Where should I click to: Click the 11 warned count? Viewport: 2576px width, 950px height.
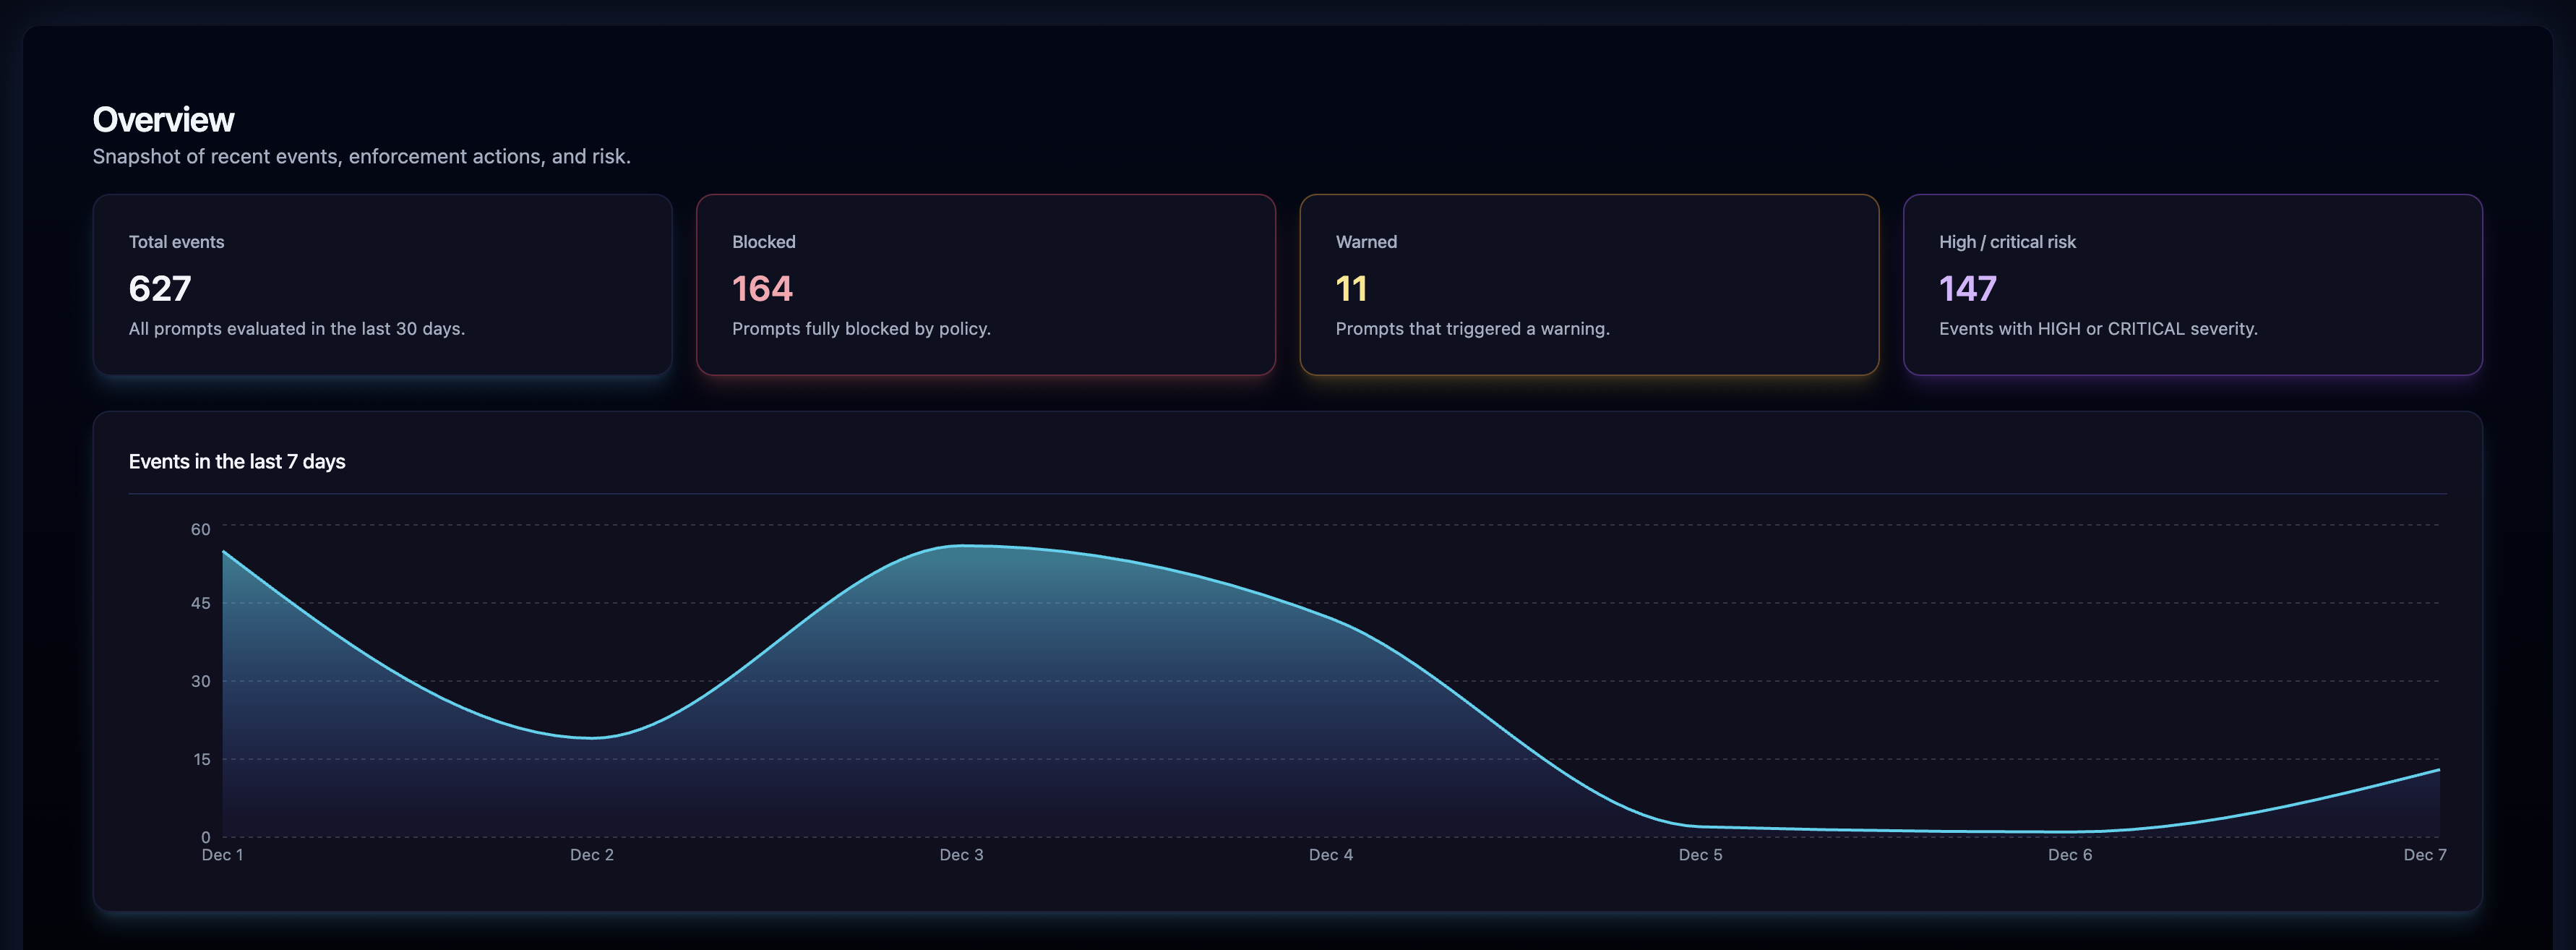coord(1350,289)
